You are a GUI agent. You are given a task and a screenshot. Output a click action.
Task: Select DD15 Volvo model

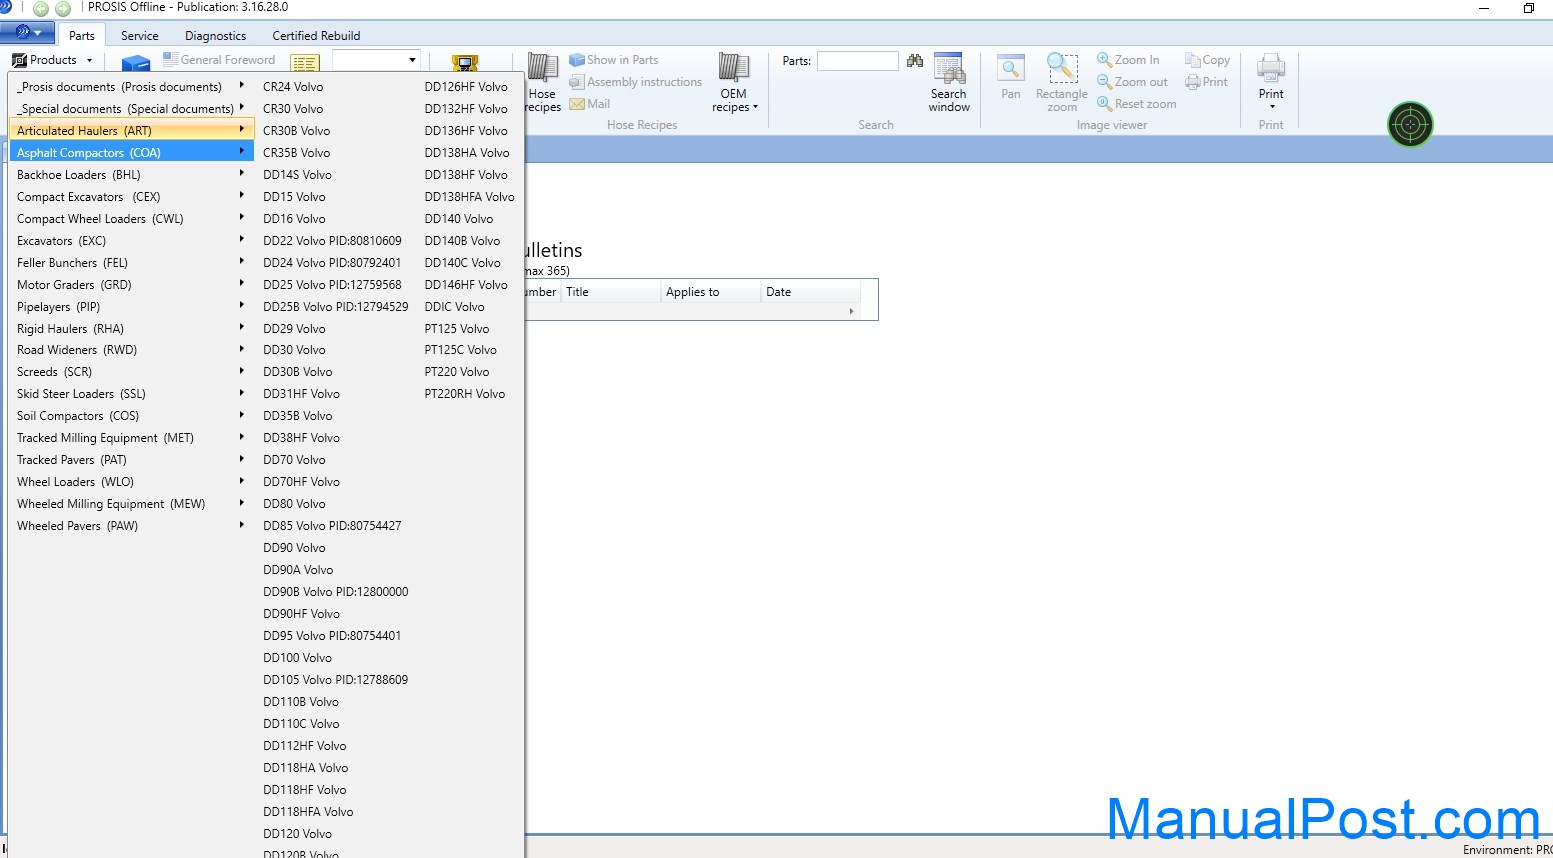(x=294, y=197)
